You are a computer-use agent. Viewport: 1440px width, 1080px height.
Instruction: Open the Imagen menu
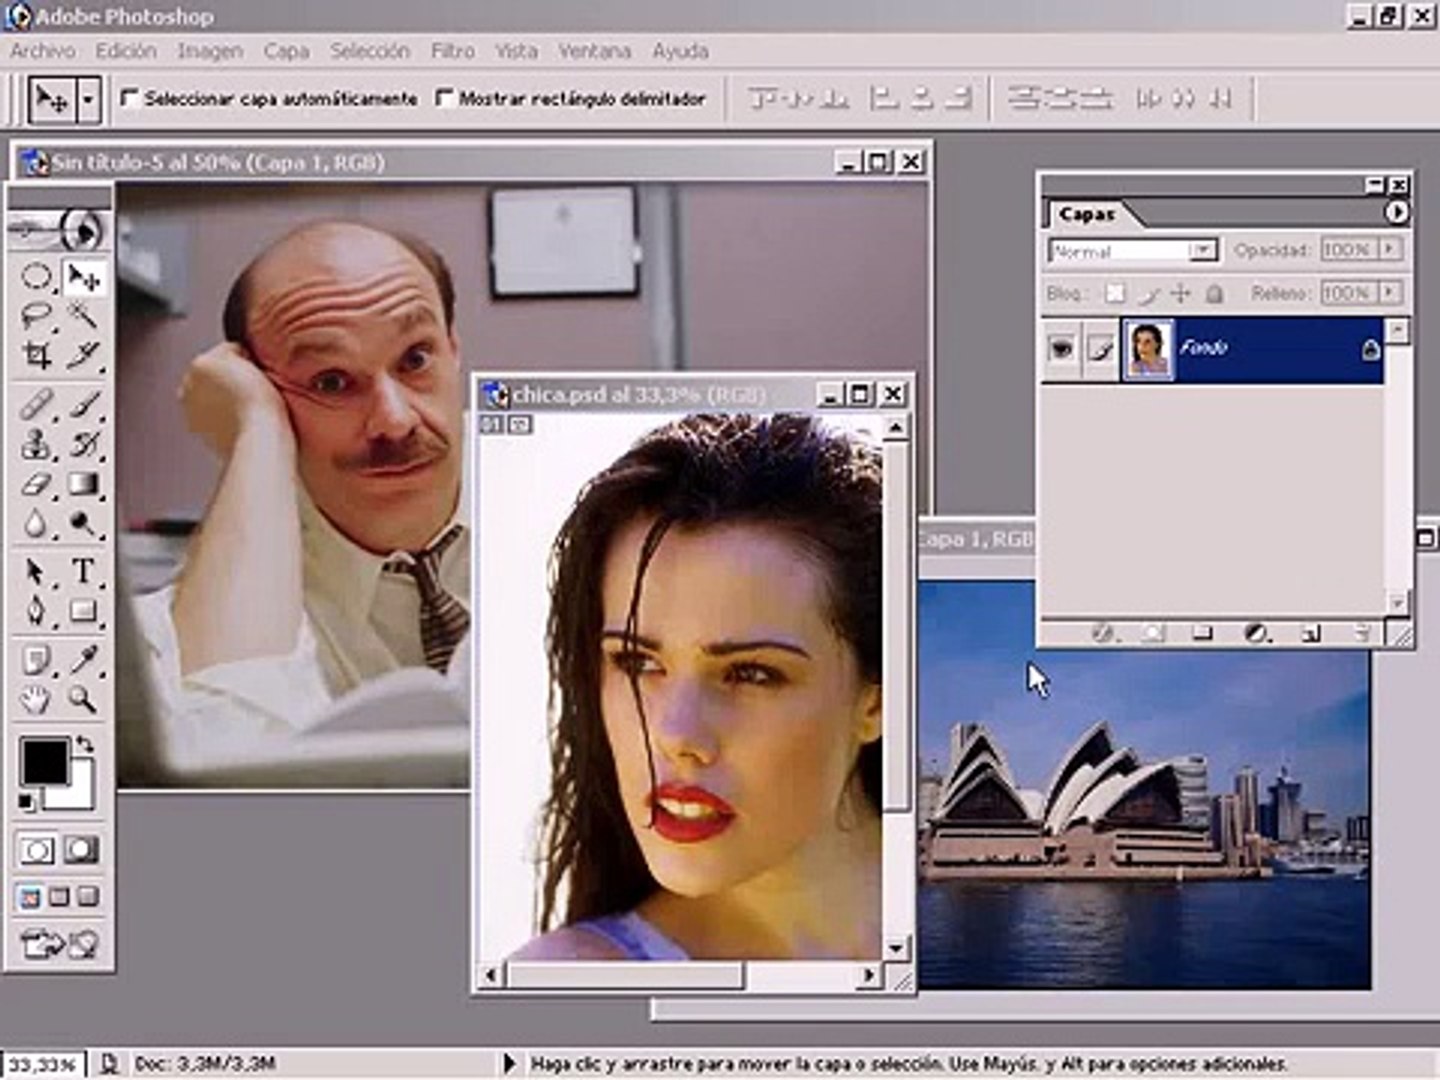pyautogui.click(x=210, y=50)
